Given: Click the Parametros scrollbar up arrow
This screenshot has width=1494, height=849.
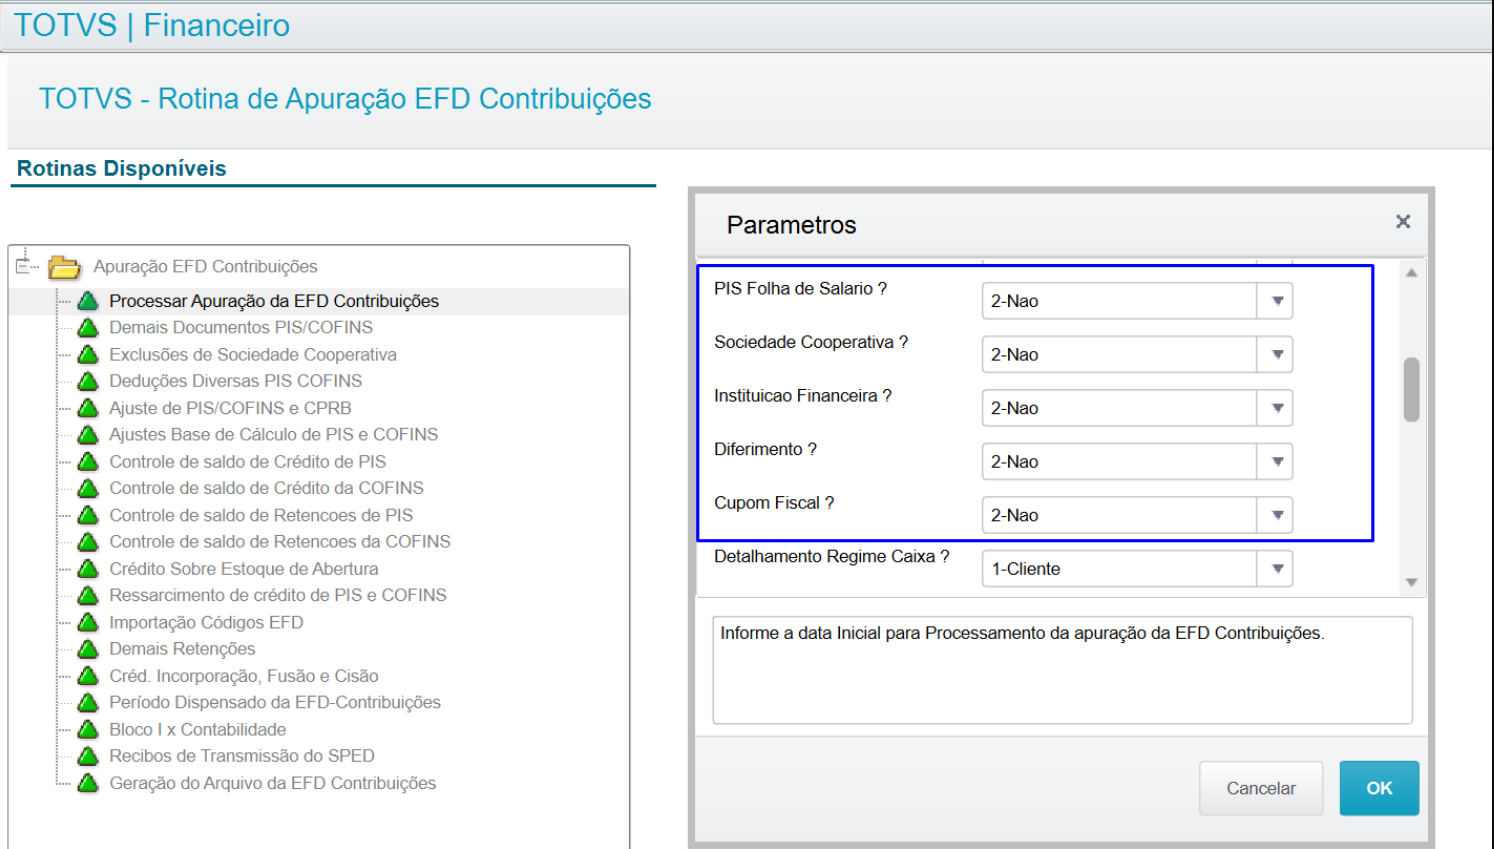Looking at the screenshot, I should point(1411,272).
